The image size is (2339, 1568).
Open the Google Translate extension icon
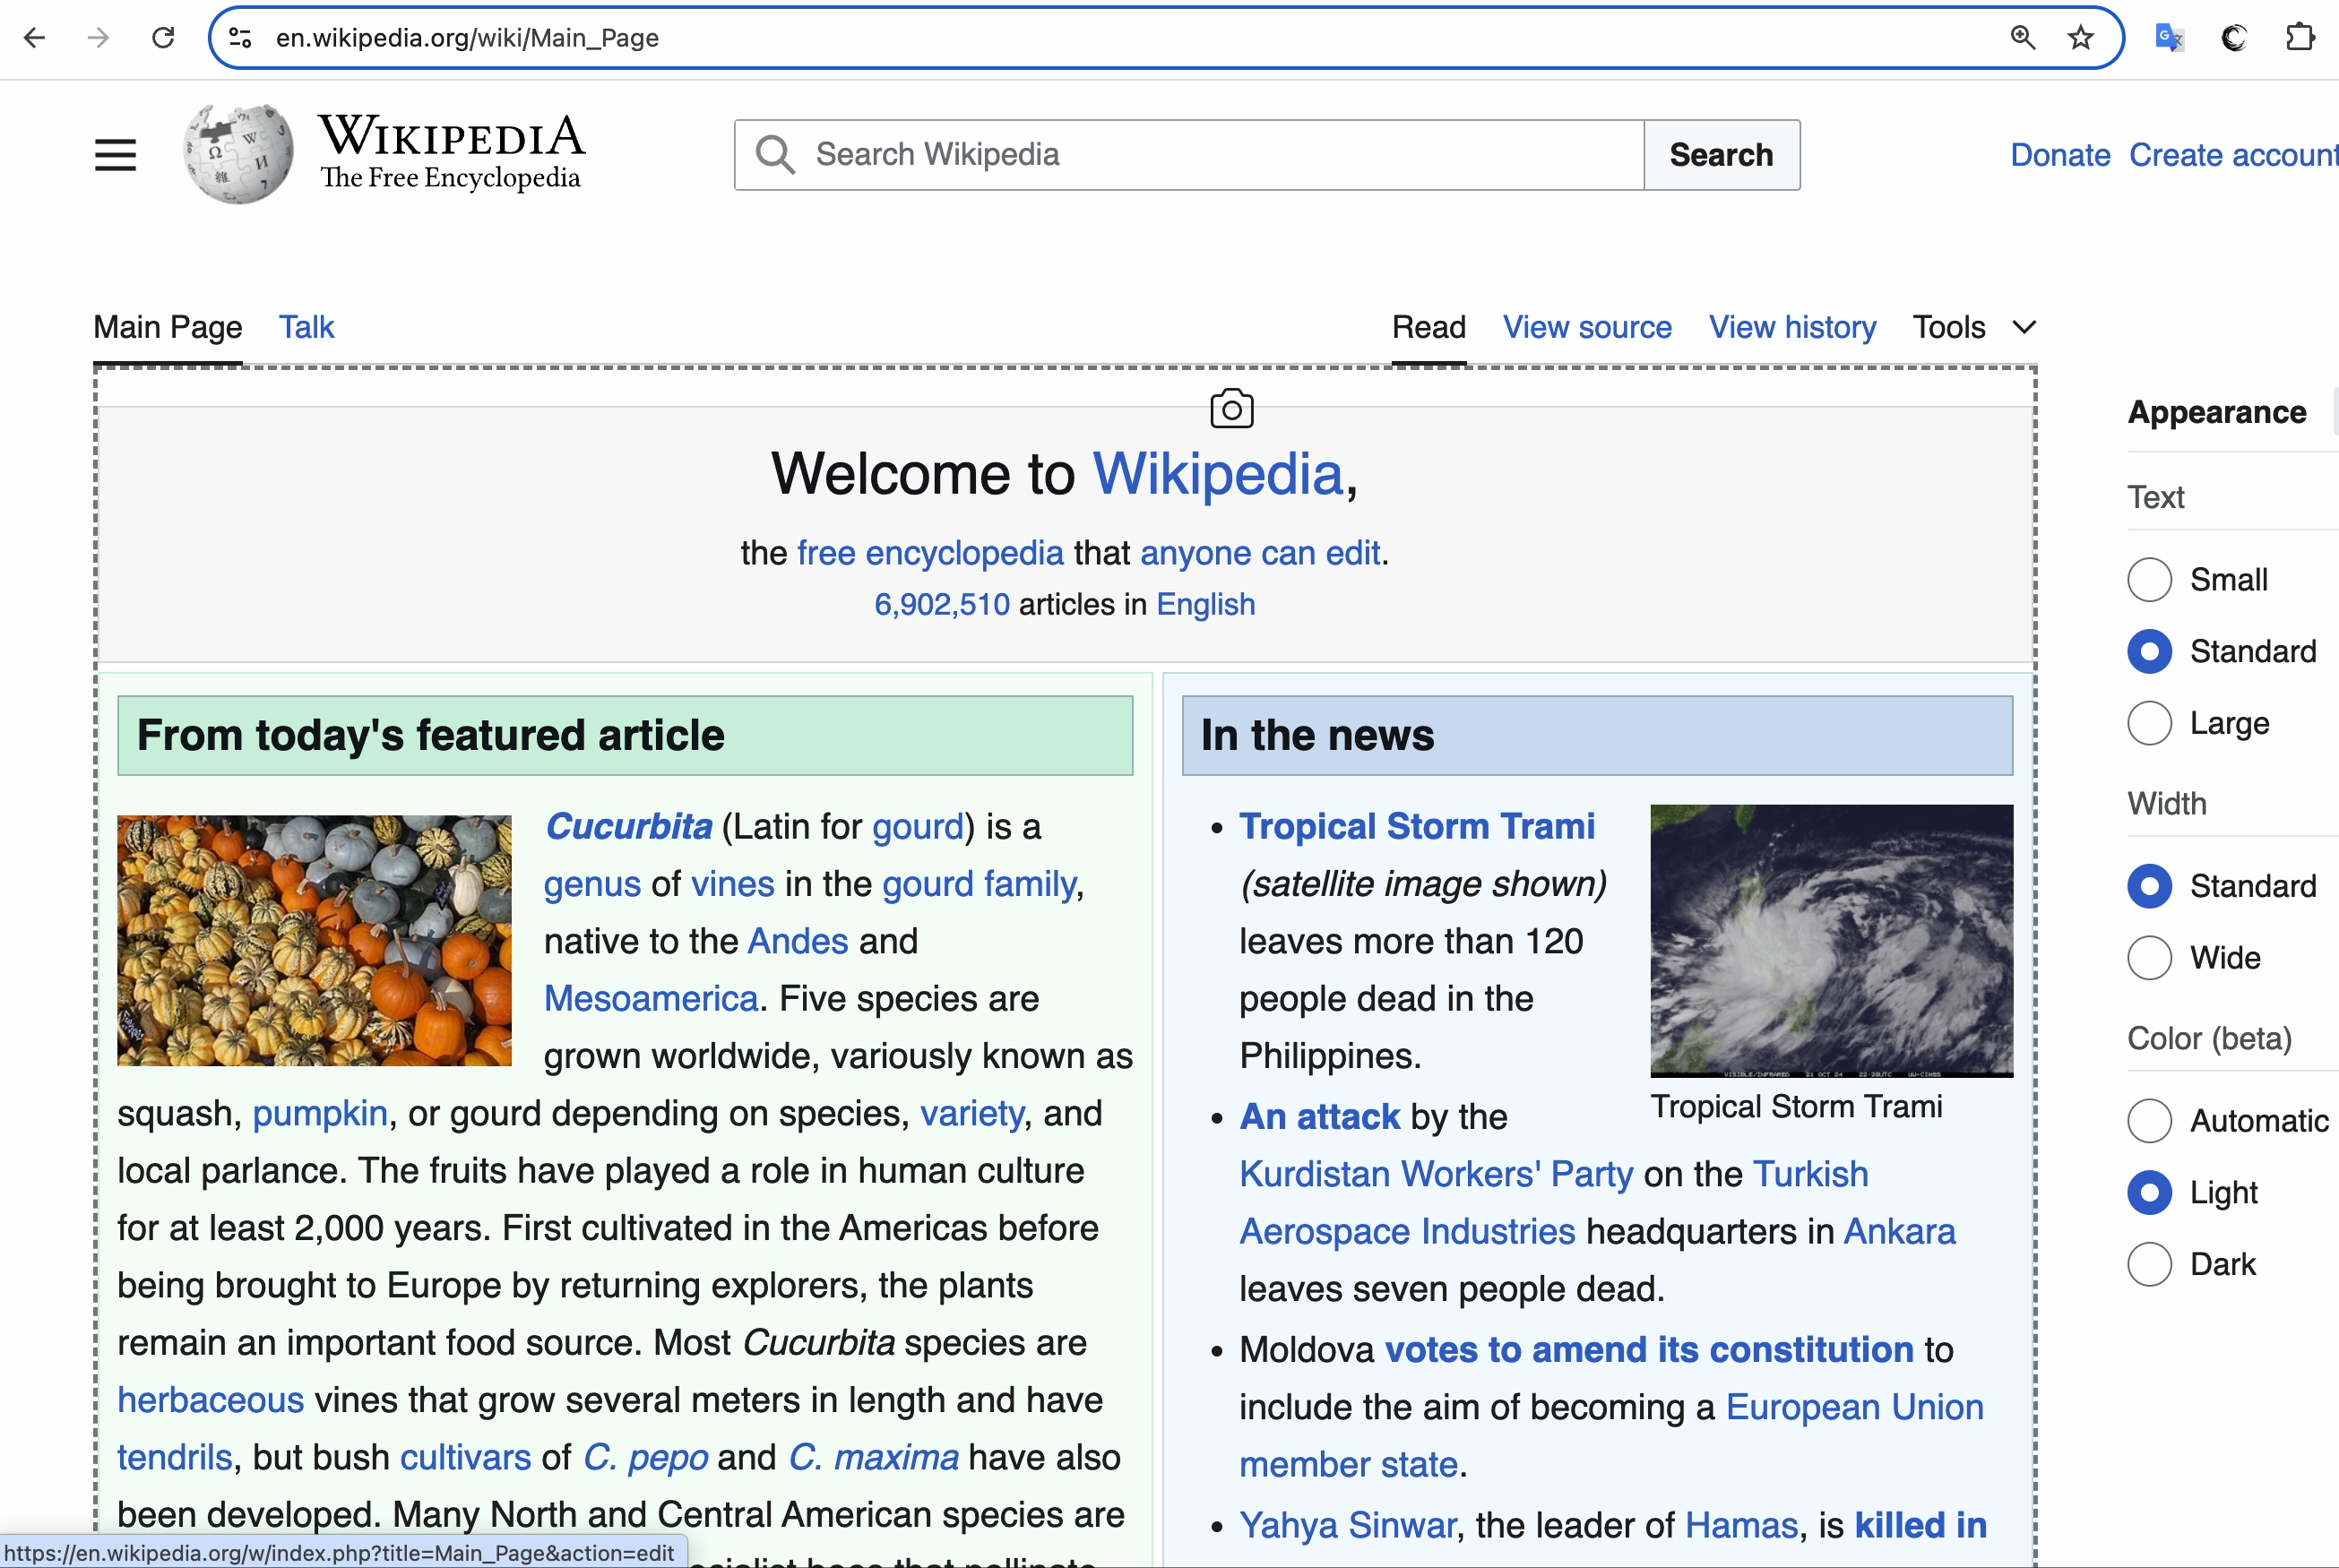click(x=2169, y=38)
